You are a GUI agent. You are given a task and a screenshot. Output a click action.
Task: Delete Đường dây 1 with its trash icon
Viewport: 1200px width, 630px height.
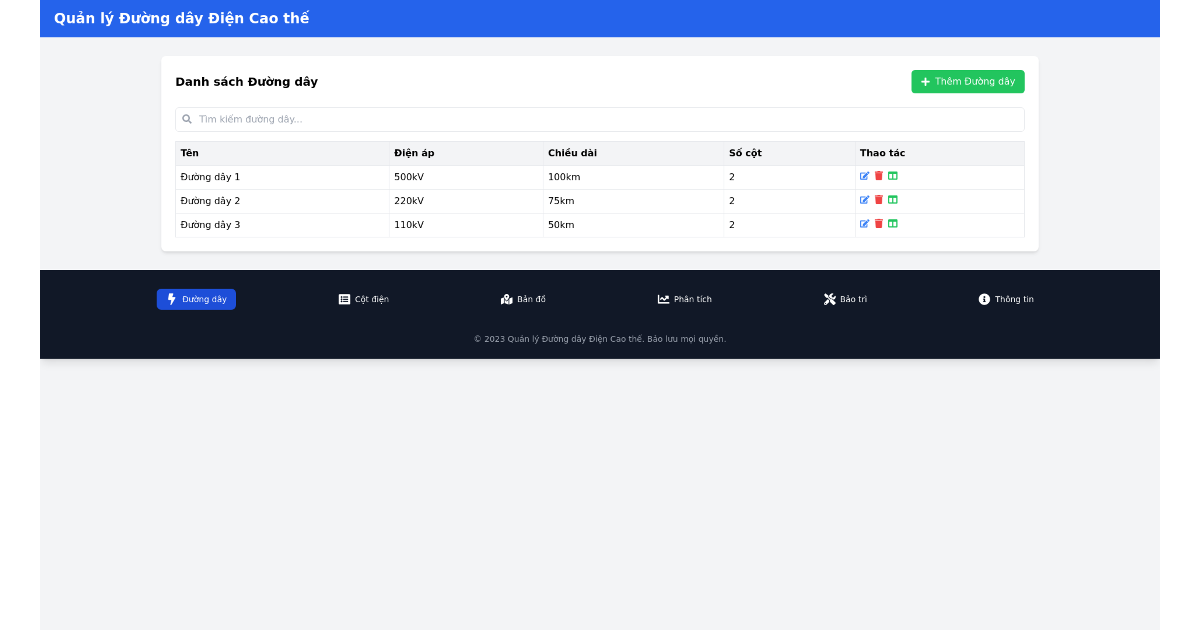click(879, 175)
